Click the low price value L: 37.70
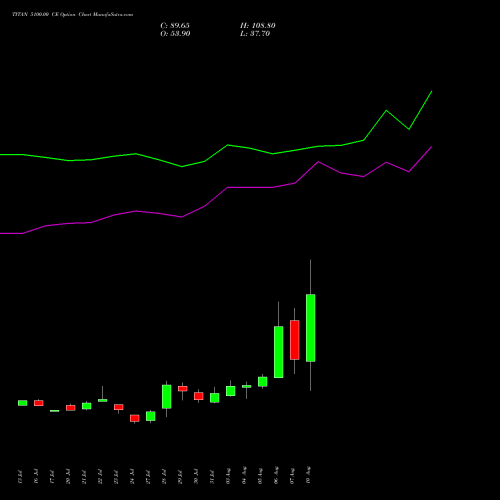500x500 pixels. tap(255, 34)
